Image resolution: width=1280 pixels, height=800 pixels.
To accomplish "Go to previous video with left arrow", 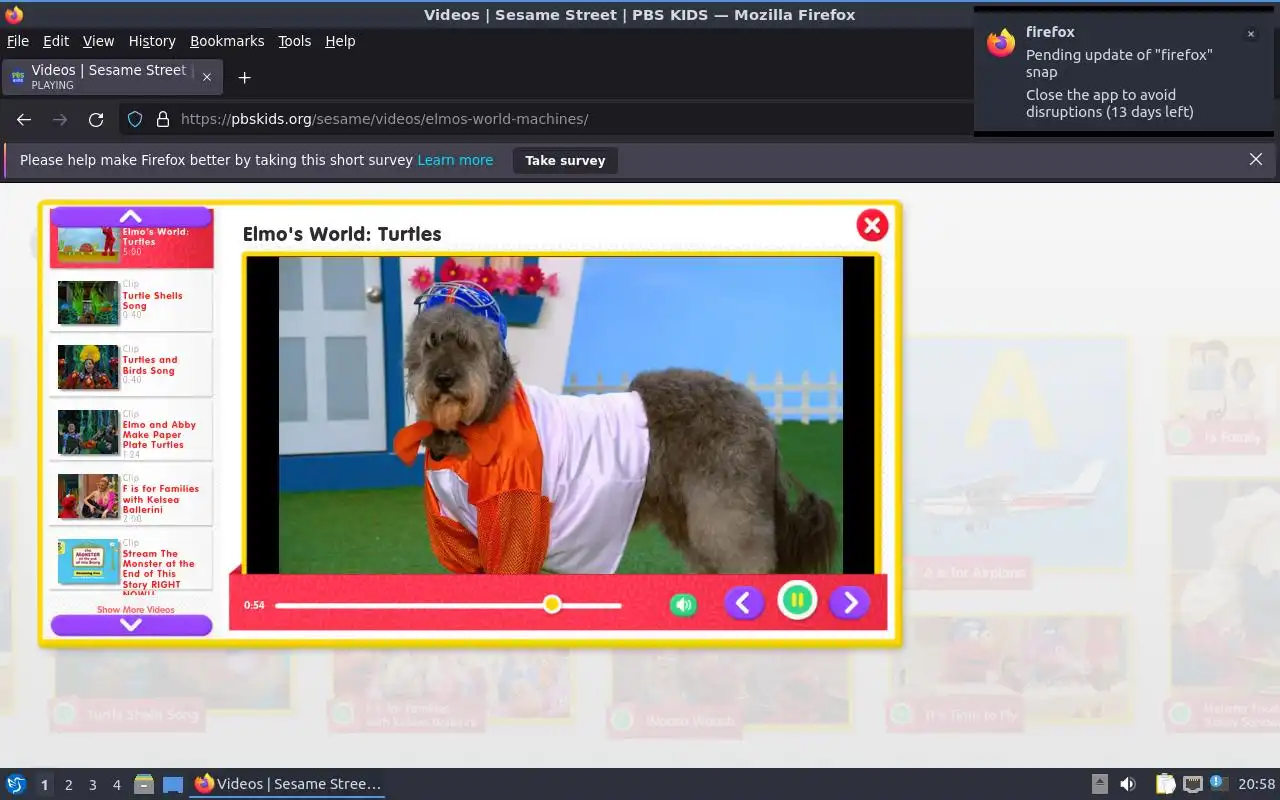I will click(744, 602).
